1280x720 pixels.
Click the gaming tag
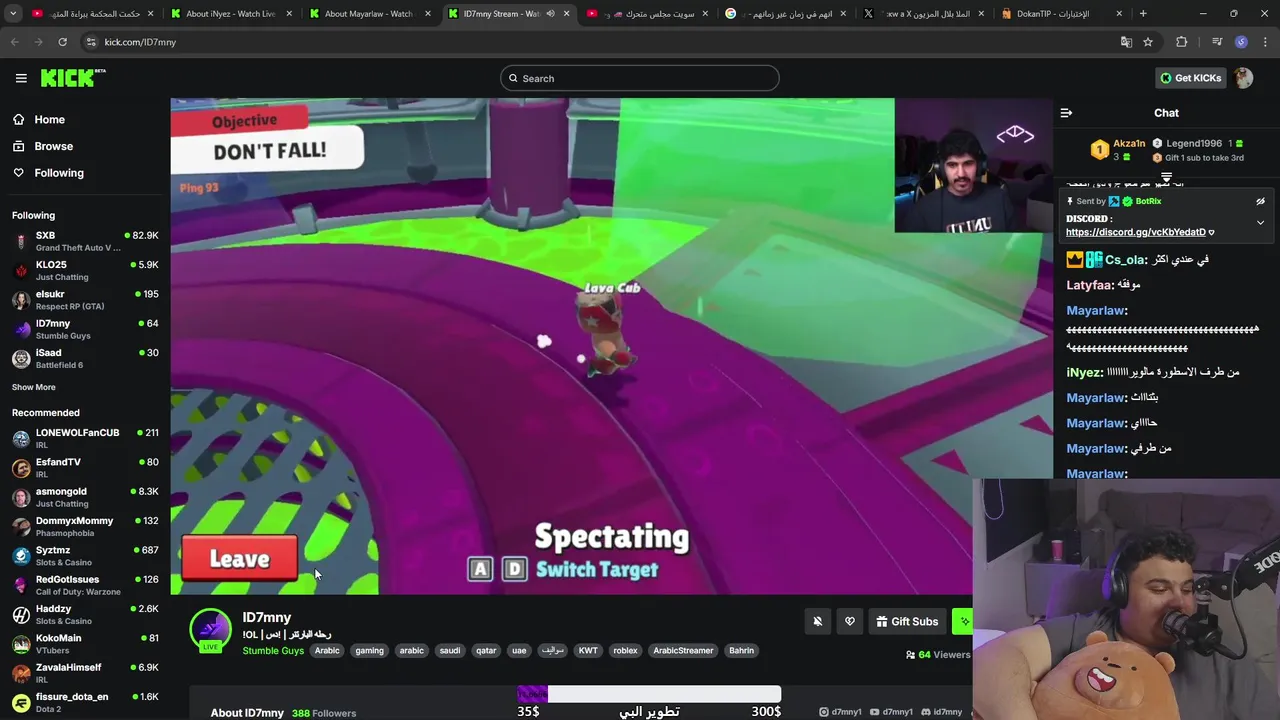(369, 651)
